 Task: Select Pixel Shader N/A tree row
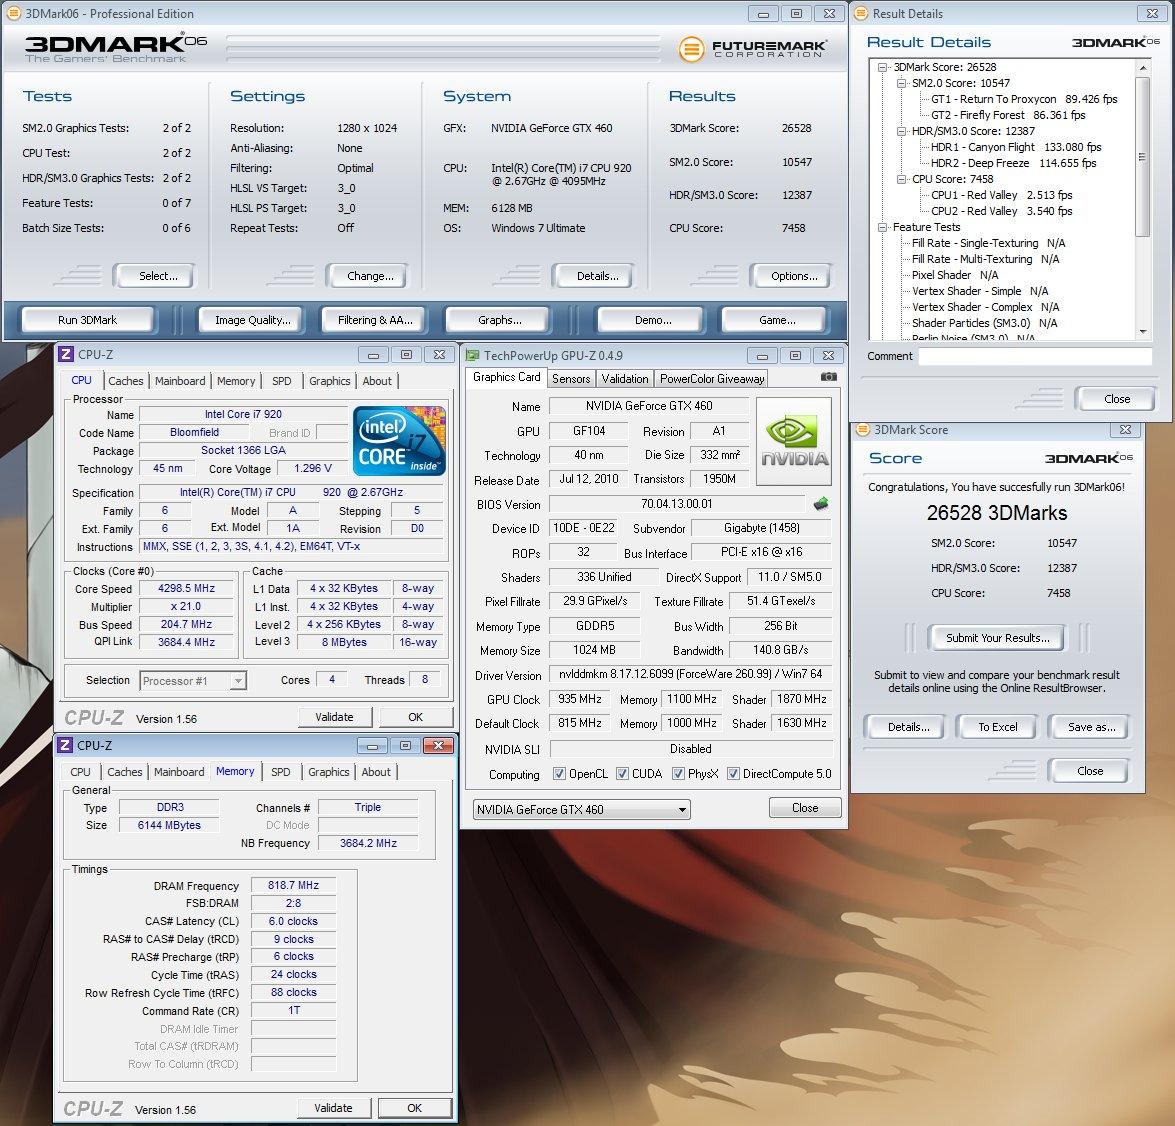pos(955,275)
